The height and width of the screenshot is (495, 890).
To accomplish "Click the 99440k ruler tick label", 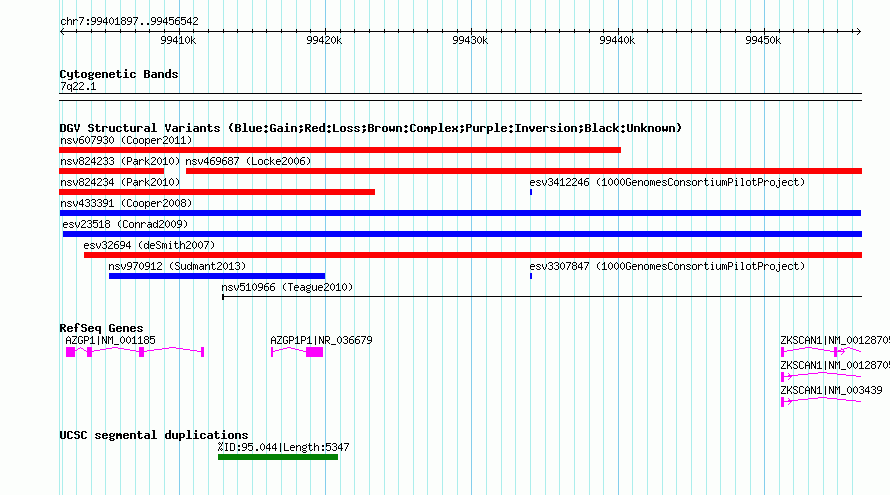I will tap(617, 40).
